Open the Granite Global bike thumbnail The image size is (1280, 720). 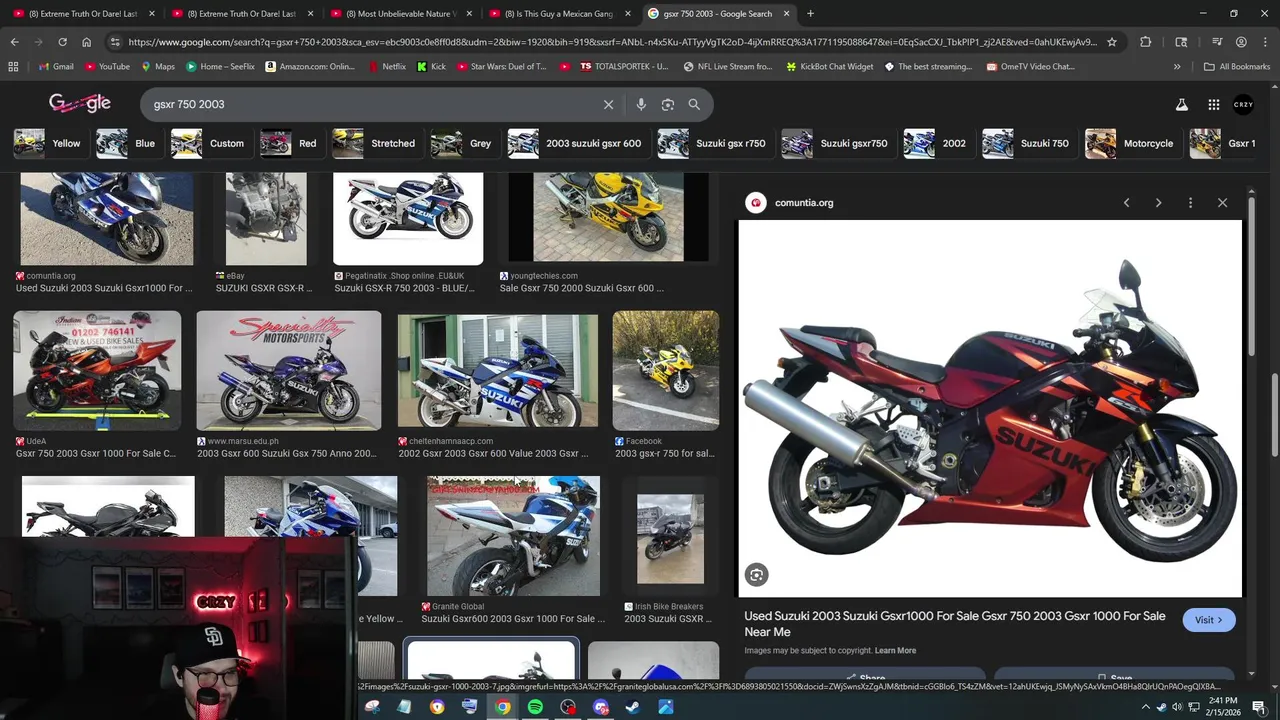[x=513, y=536]
